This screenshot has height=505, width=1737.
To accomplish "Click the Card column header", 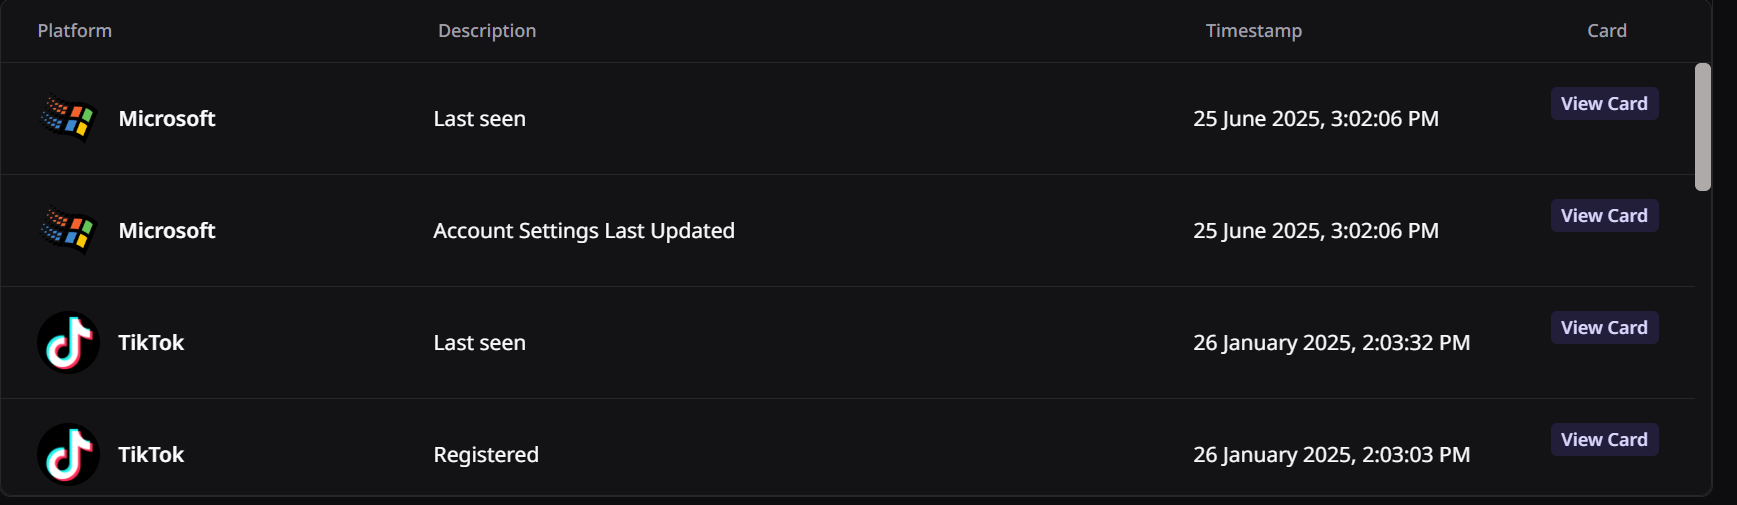I will [1607, 31].
